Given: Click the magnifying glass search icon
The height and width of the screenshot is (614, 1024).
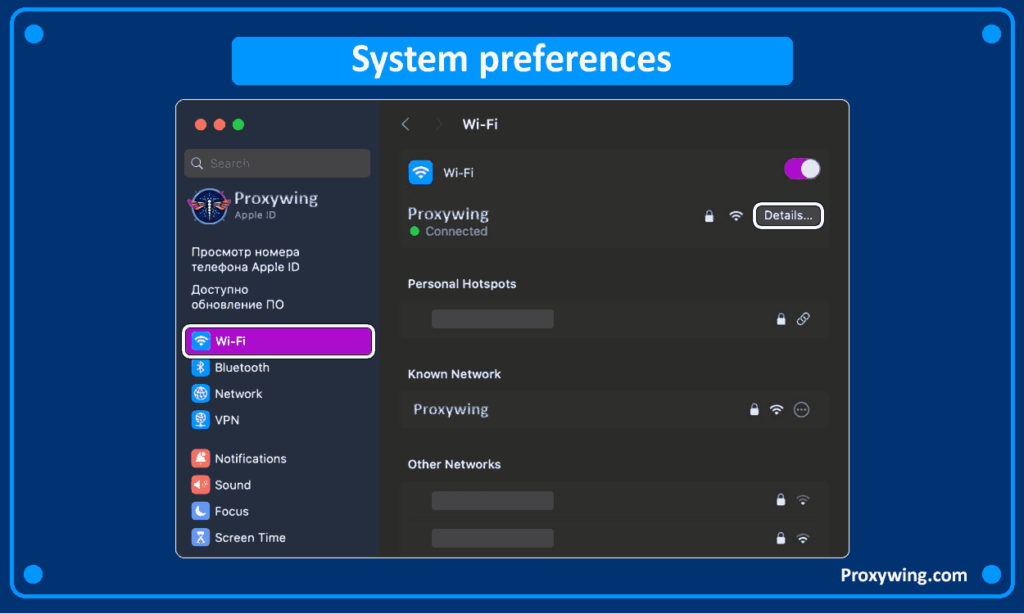Looking at the screenshot, I should click(197, 163).
